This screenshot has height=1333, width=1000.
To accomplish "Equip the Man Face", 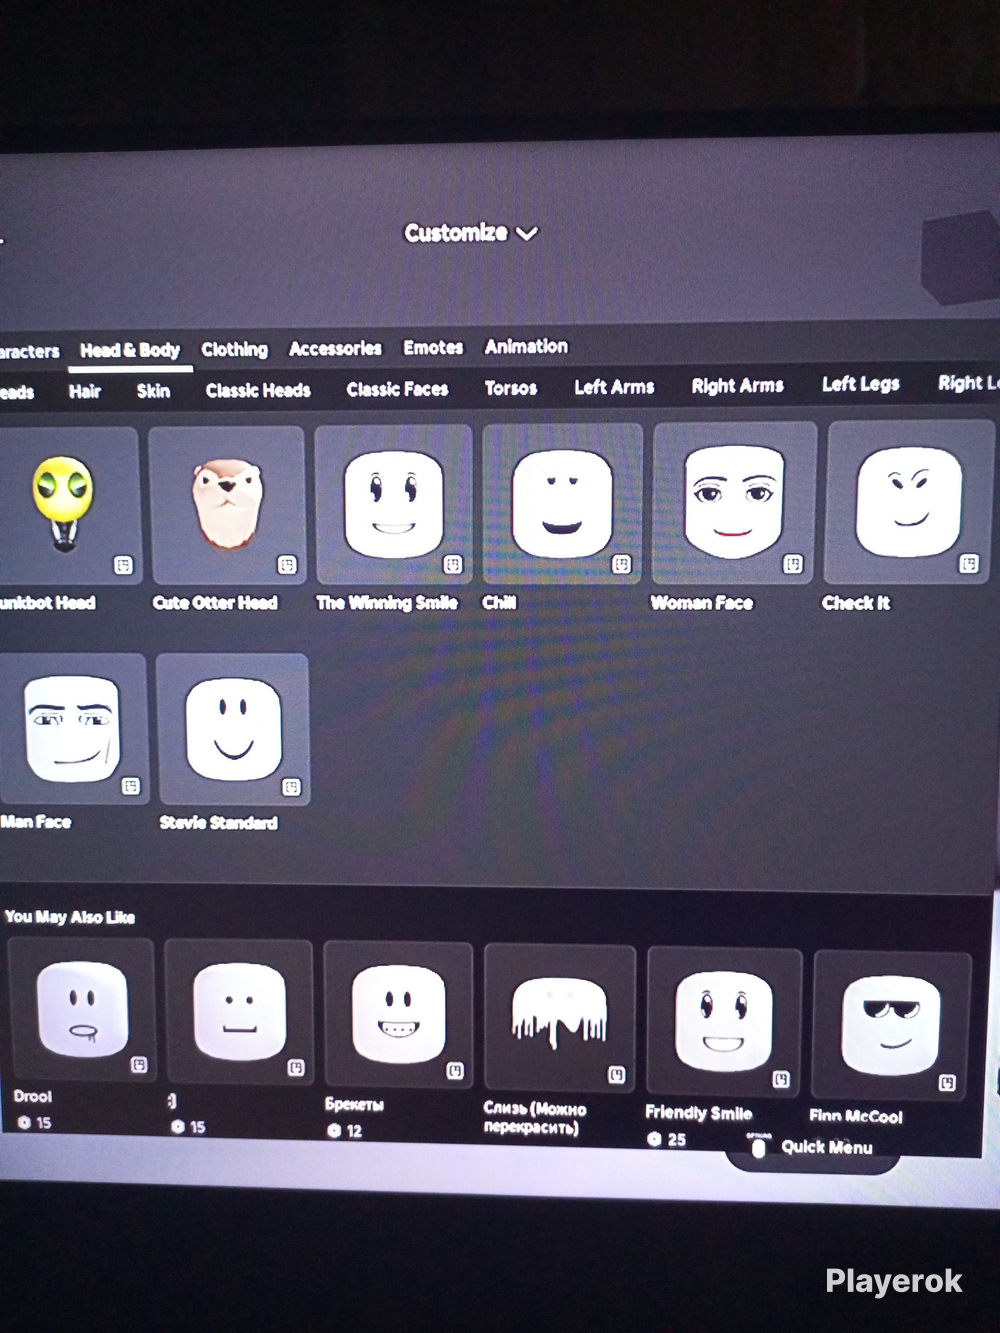I will tap(72, 729).
